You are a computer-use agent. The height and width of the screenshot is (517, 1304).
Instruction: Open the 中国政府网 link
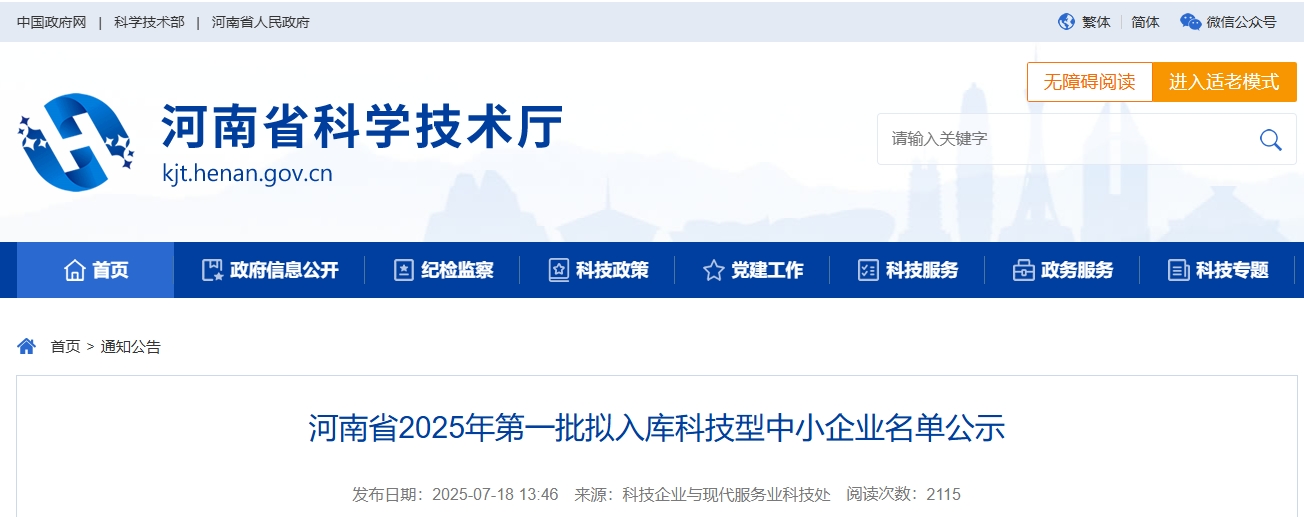pos(52,22)
